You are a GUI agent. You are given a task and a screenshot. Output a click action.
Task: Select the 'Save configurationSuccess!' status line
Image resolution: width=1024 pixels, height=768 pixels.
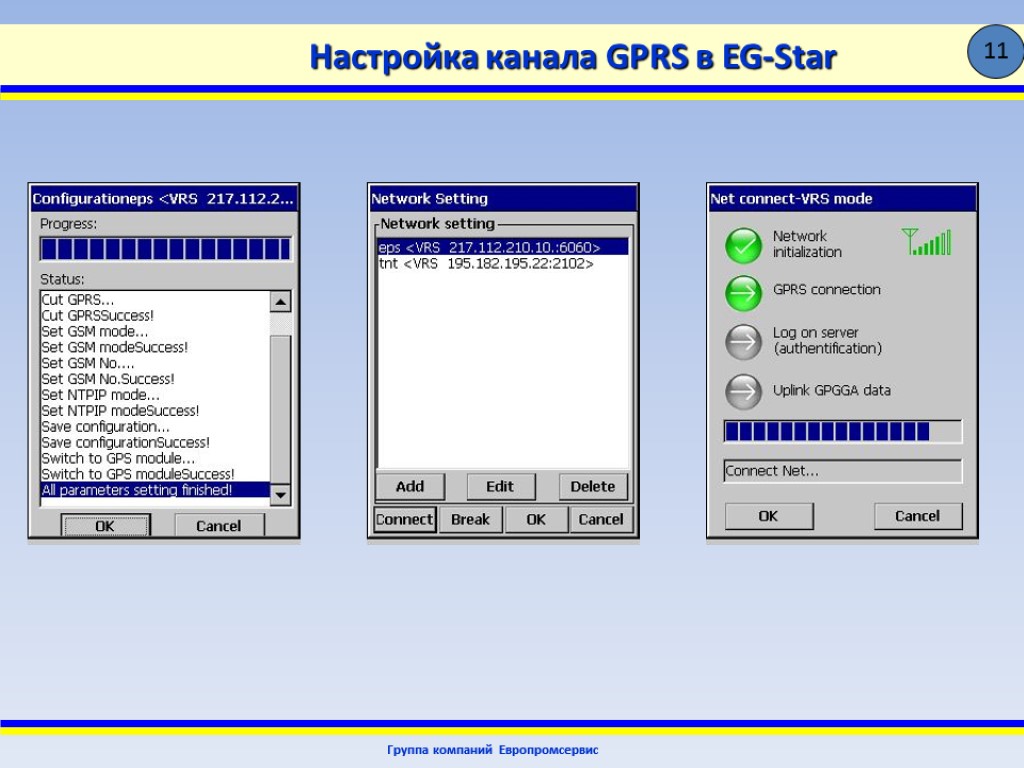tap(155, 442)
